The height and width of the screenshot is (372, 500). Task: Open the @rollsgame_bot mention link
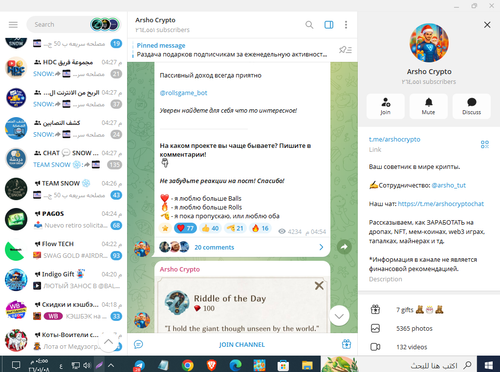click(183, 93)
